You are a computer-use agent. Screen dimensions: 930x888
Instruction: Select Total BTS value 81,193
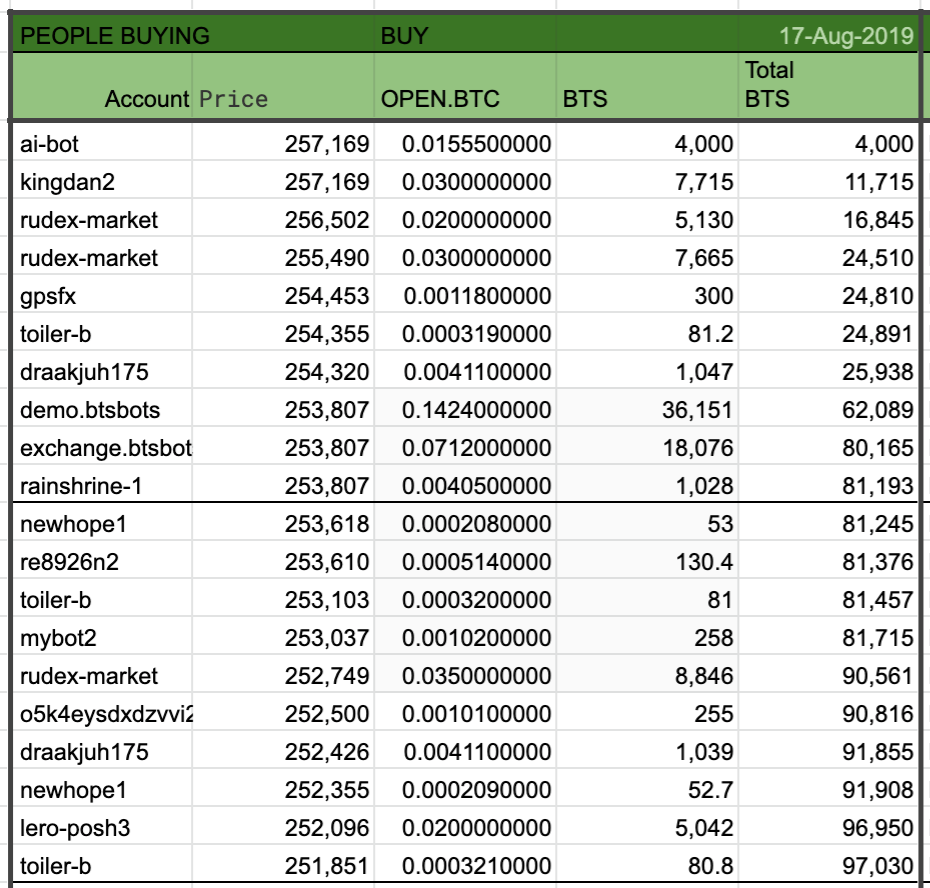pos(828,485)
